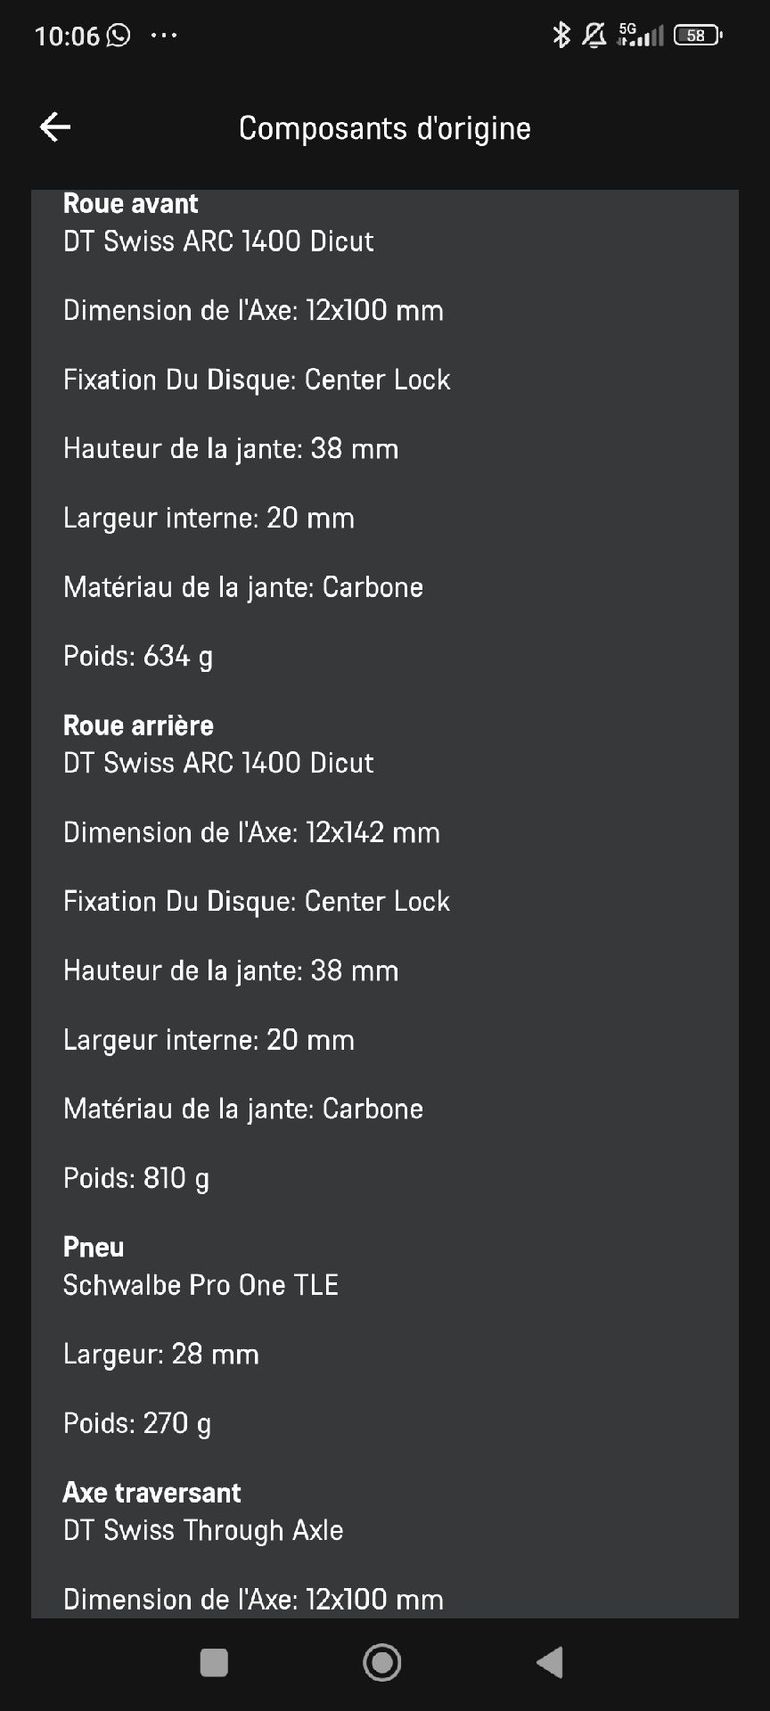
Task: Tap Dimension de l'Axe: 12x142 mm
Action: click(x=251, y=832)
